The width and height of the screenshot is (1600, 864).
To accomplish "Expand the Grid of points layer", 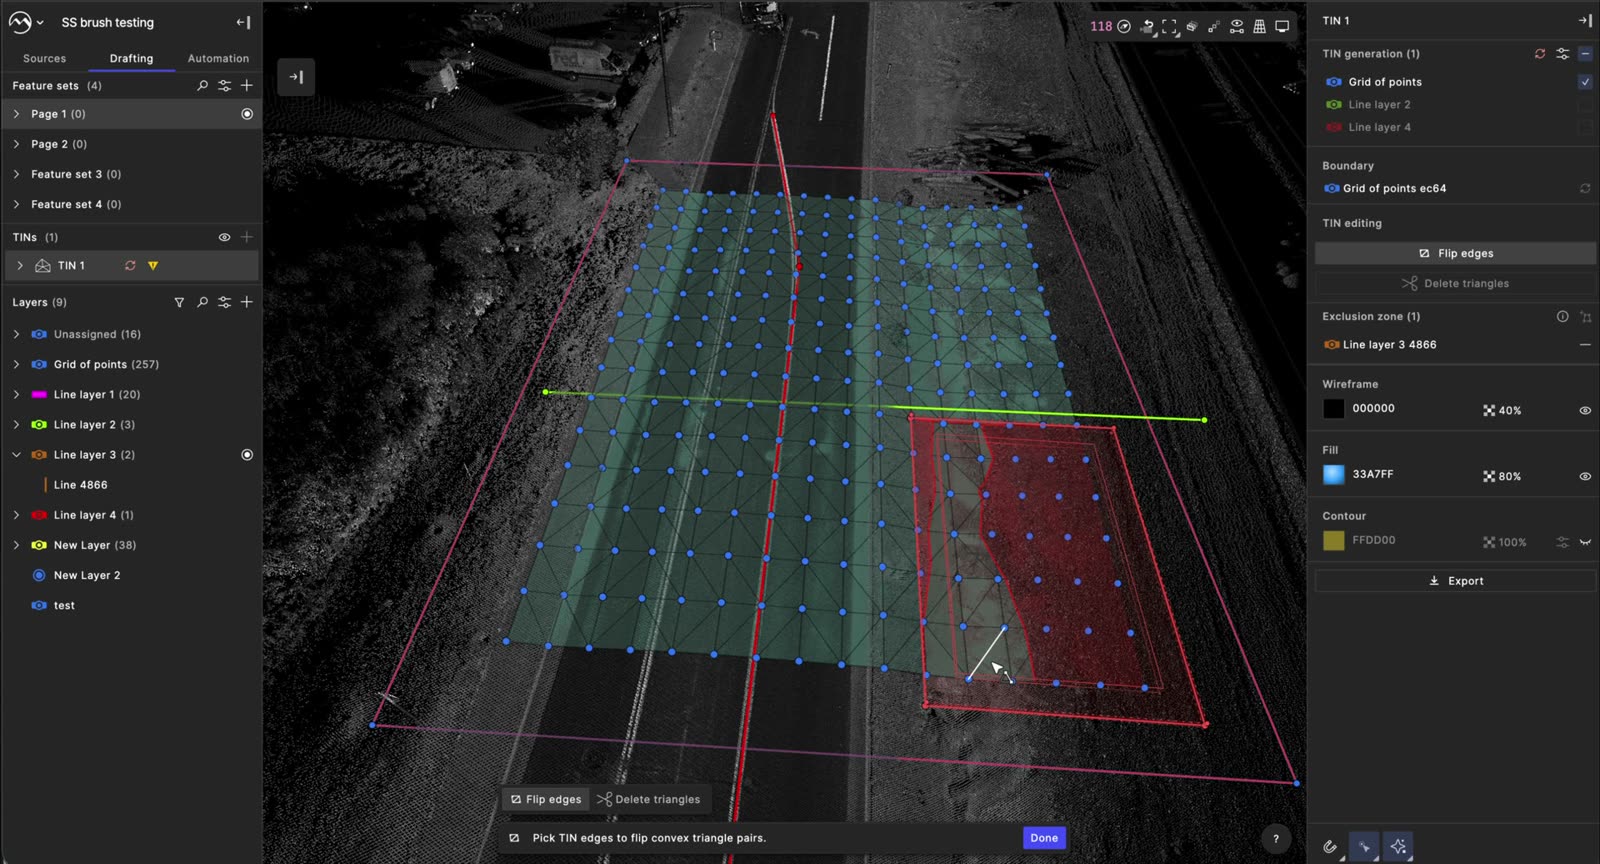I will coord(16,365).
